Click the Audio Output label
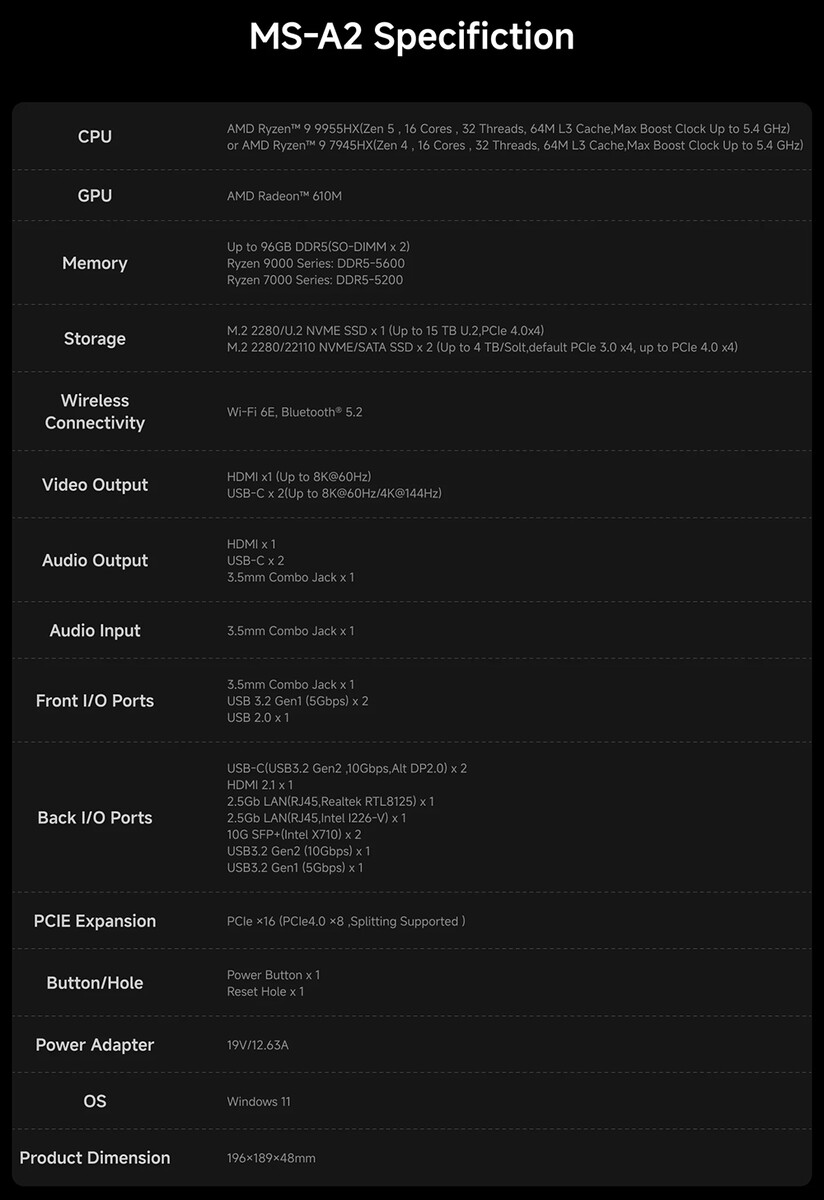 click(95, 561)
